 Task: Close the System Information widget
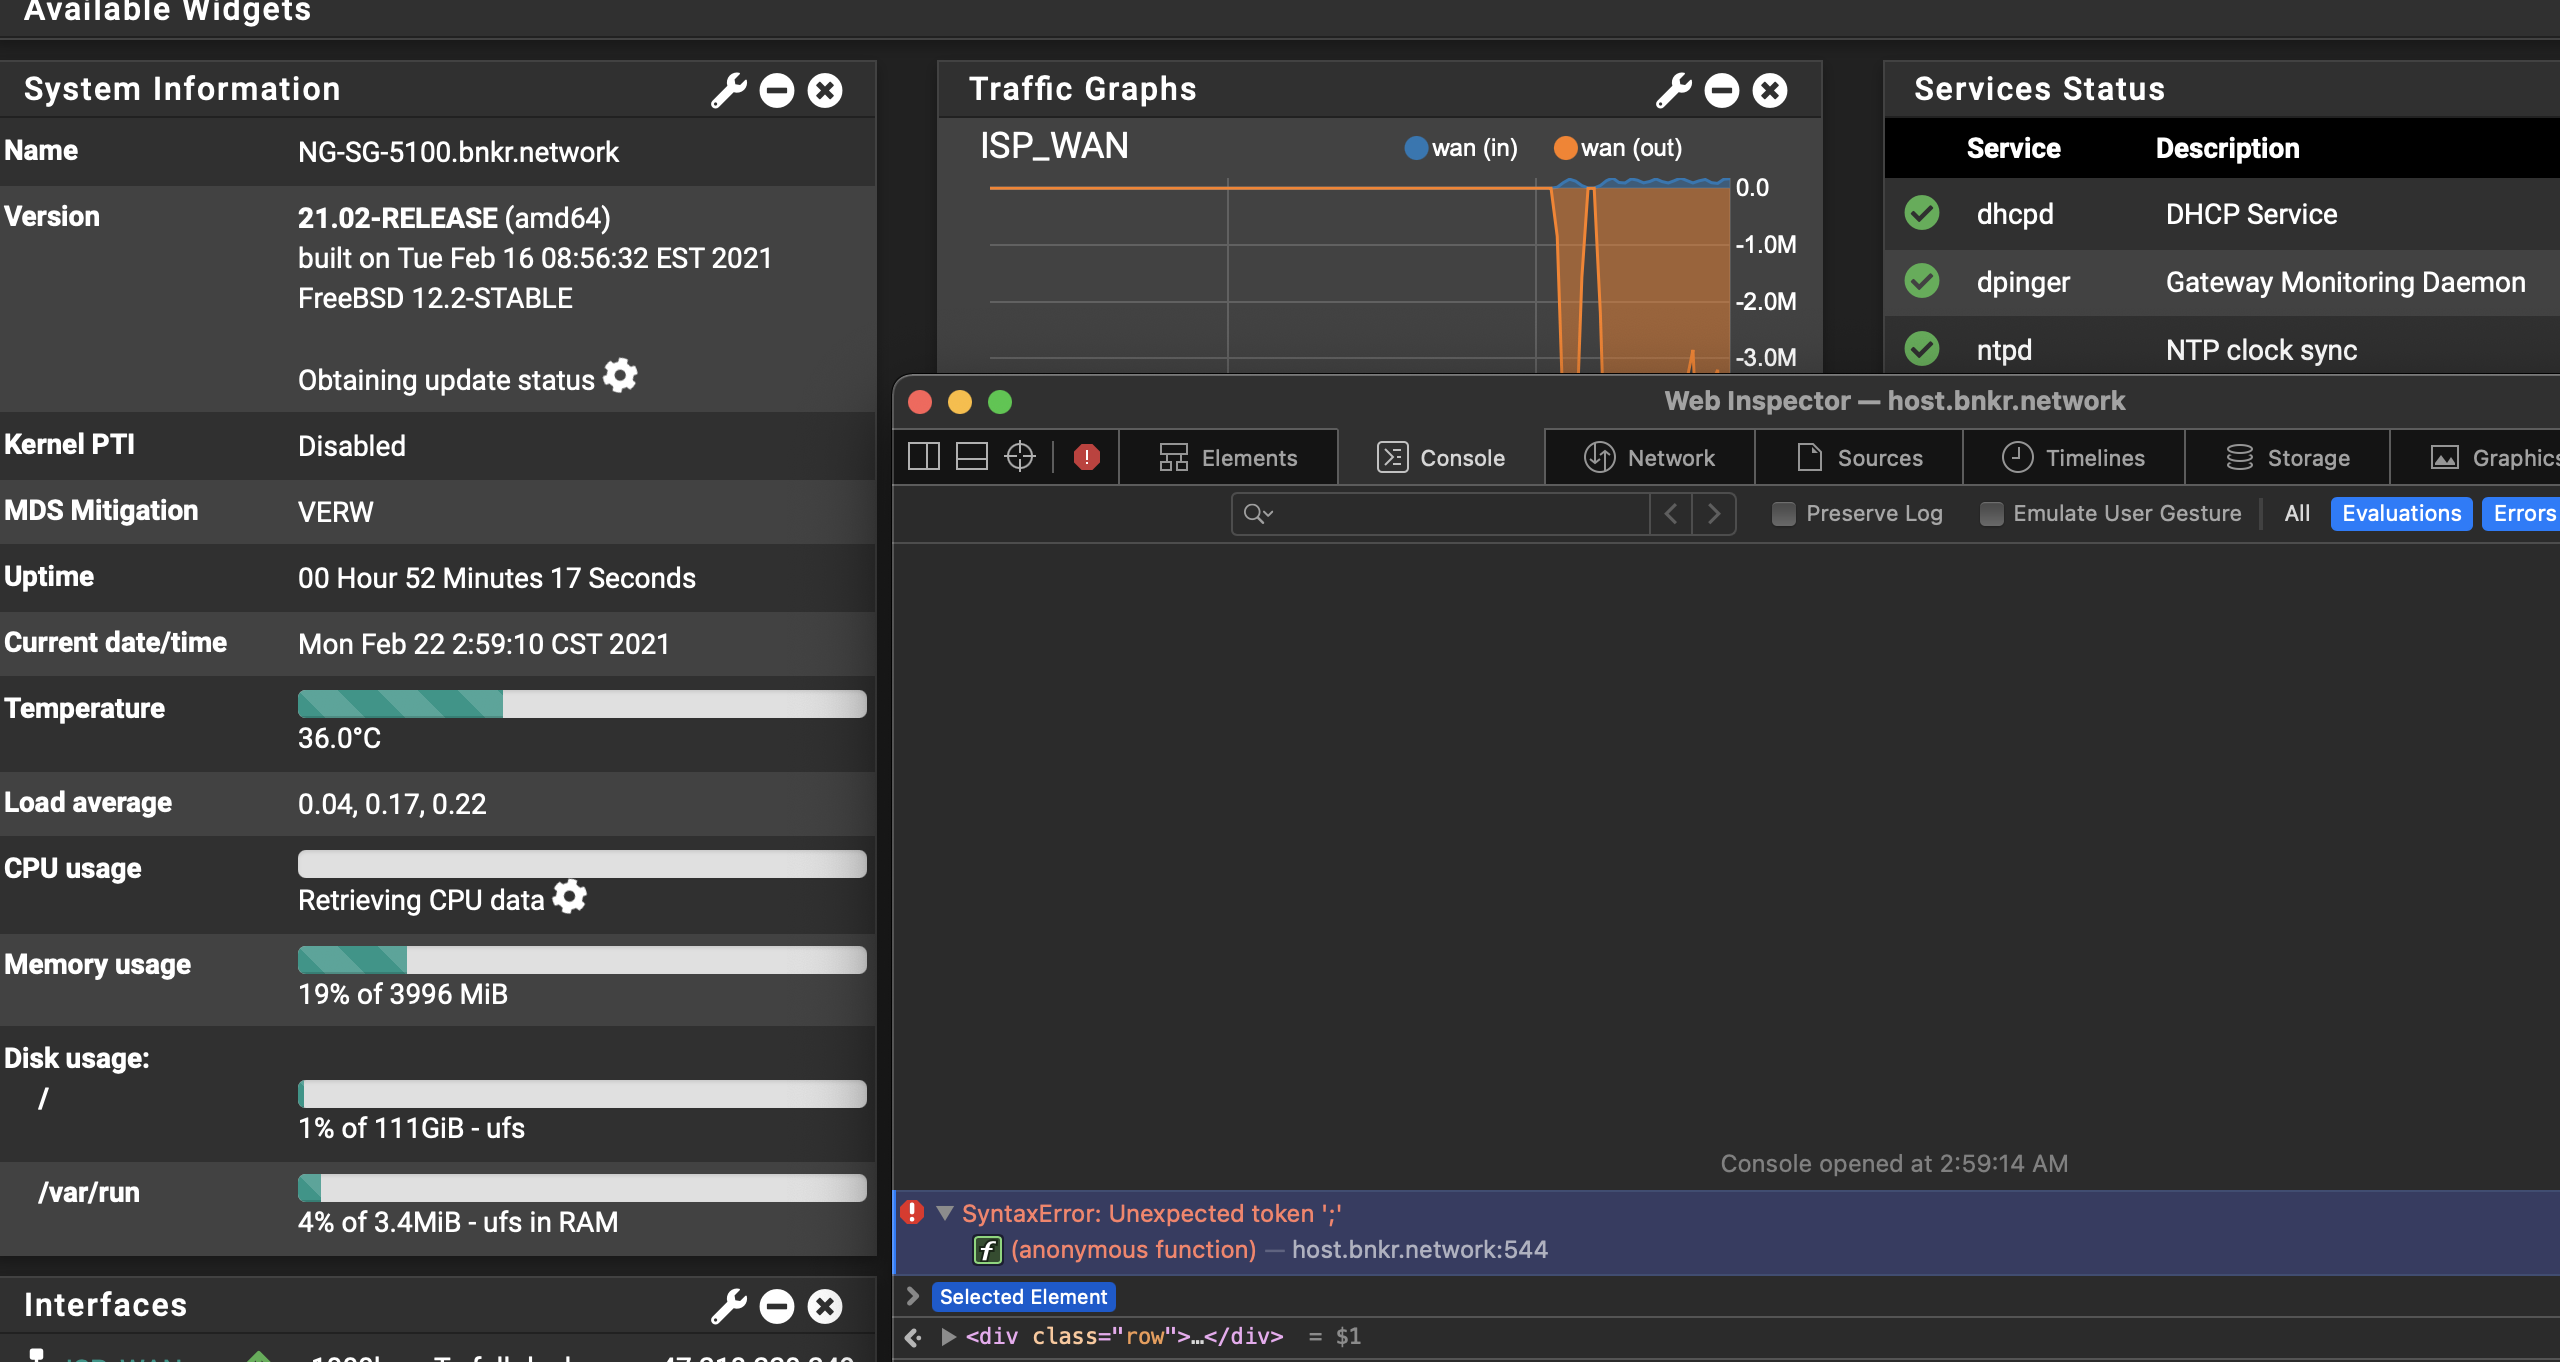click(x=825, y=90)
